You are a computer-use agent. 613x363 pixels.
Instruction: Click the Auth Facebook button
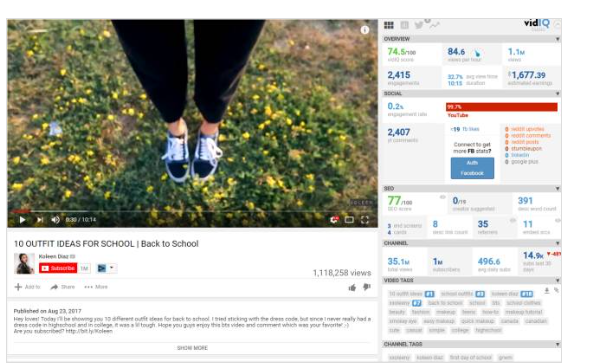click(x=472, y=168)
